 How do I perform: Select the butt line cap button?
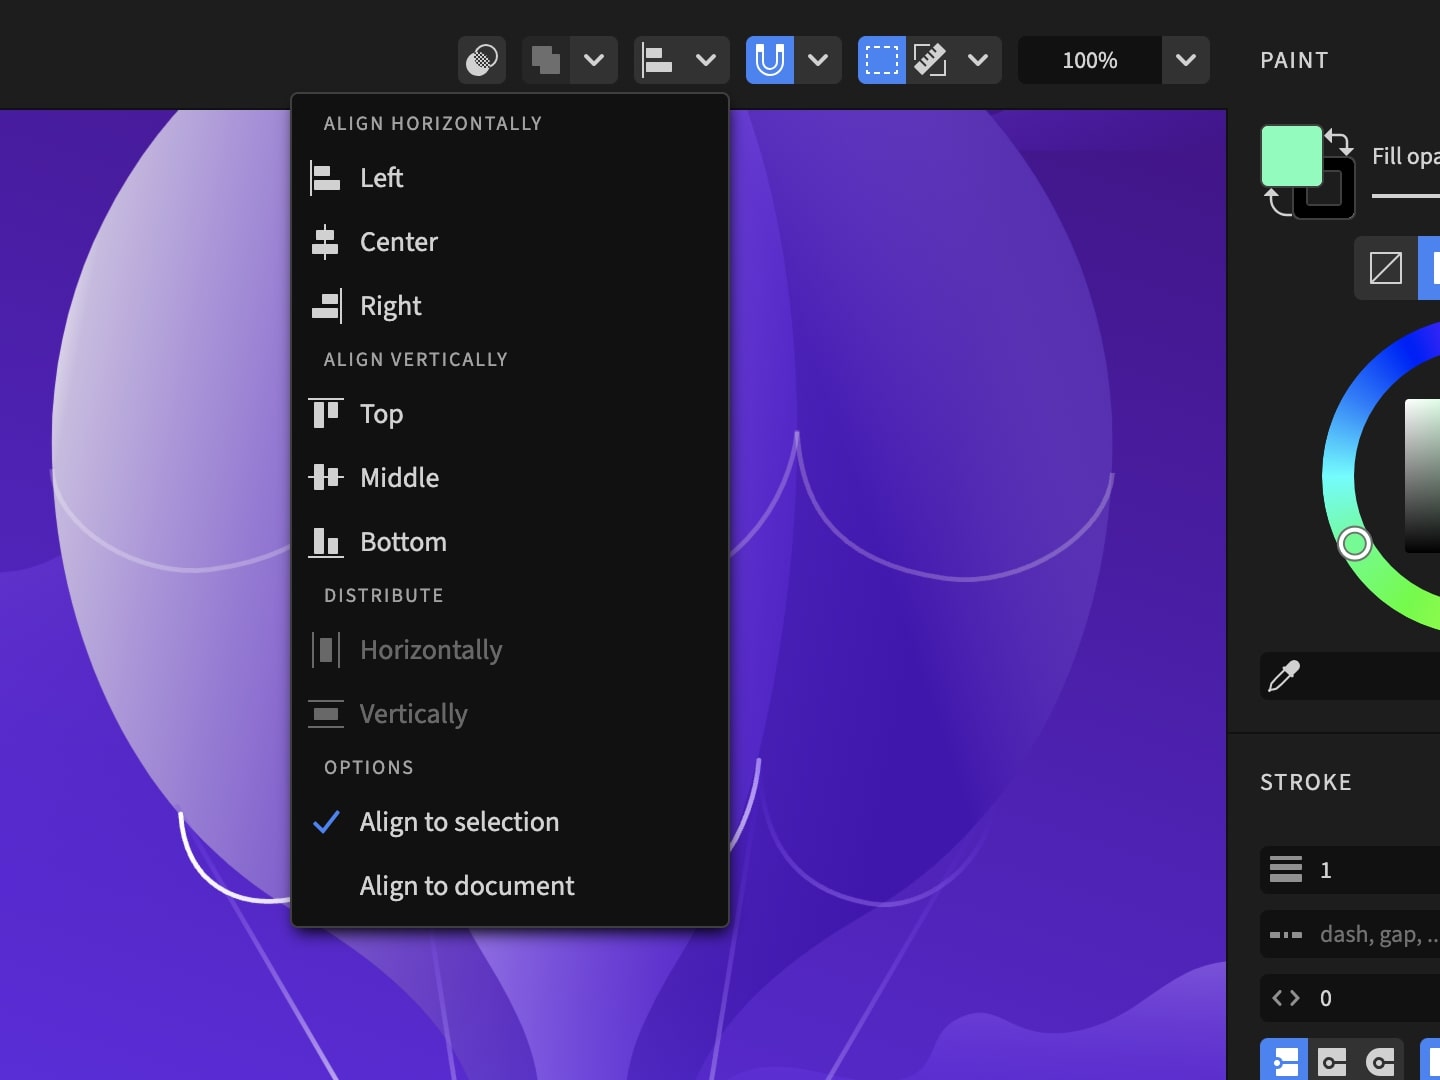click(x=1284, y=1060)
